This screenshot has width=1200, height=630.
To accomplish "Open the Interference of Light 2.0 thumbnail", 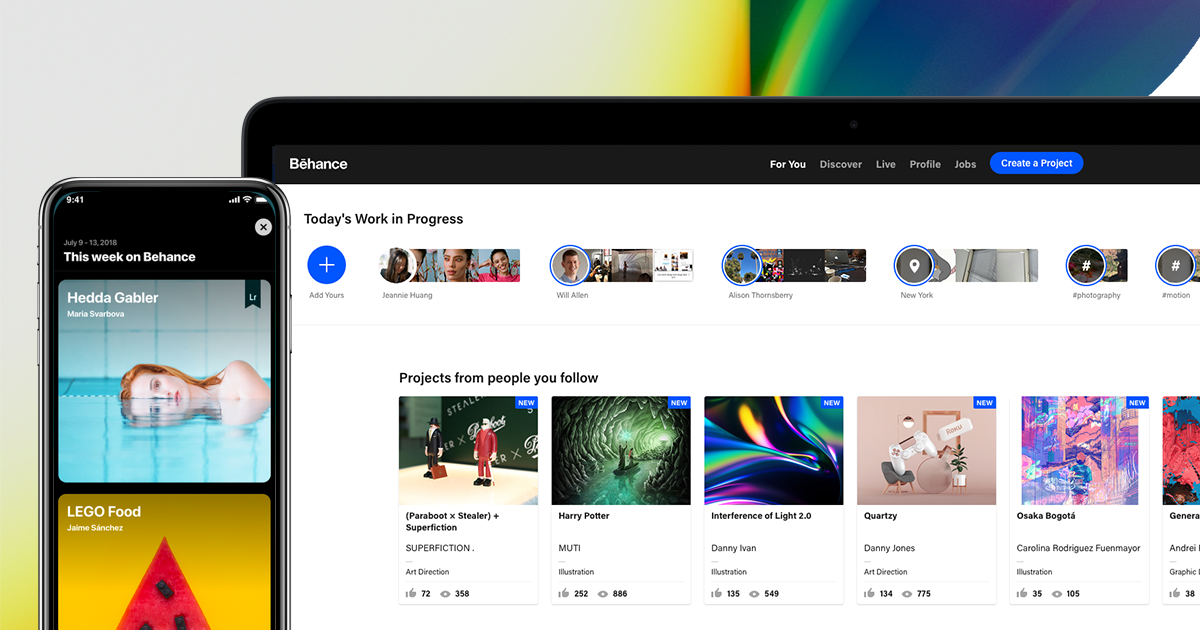I will [x=774, y=450].
